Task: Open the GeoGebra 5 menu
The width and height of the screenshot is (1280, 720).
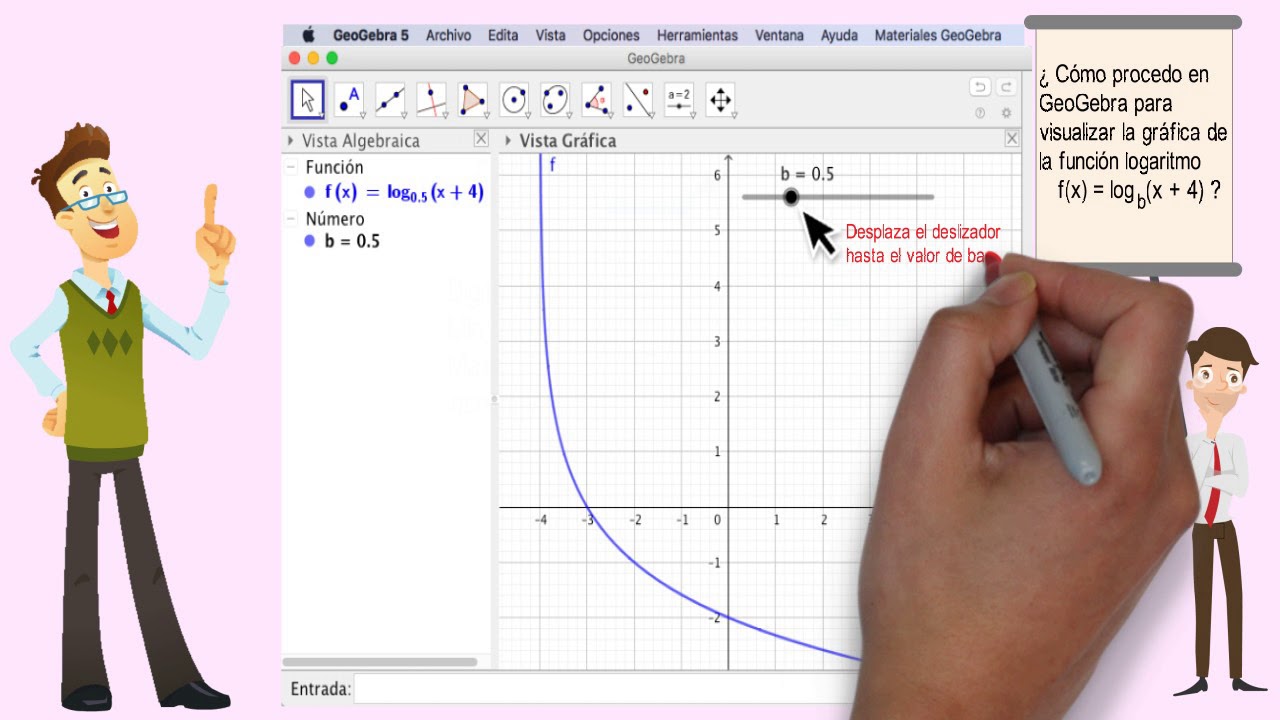Action: tap(371, 35)
